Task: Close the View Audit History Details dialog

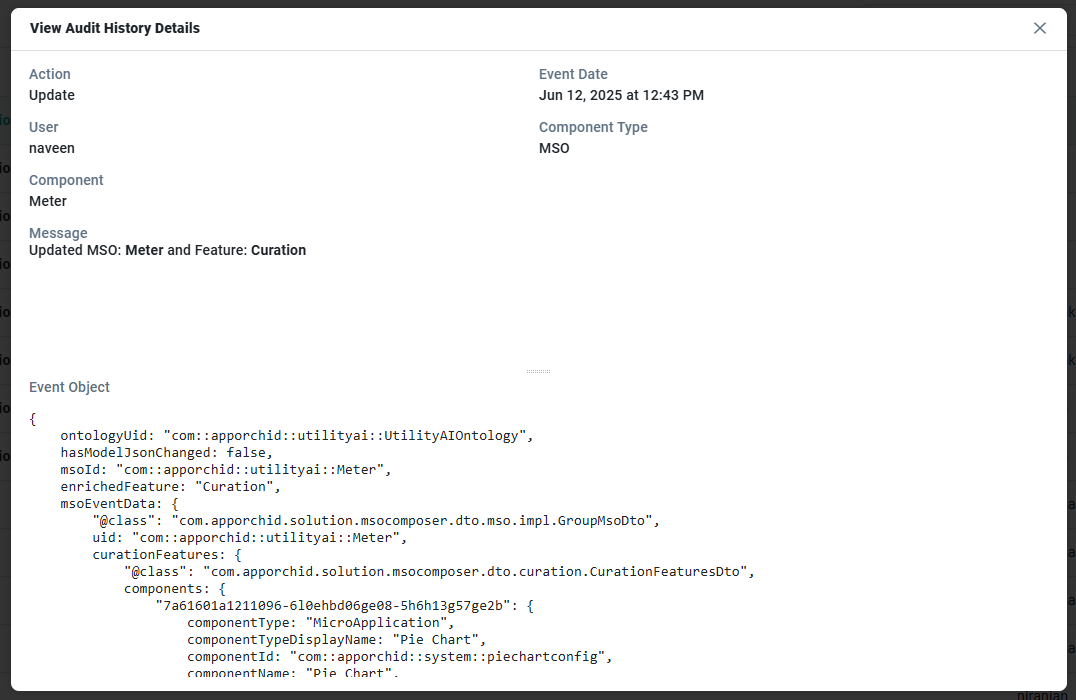Action: click(x=1040, y=28)
